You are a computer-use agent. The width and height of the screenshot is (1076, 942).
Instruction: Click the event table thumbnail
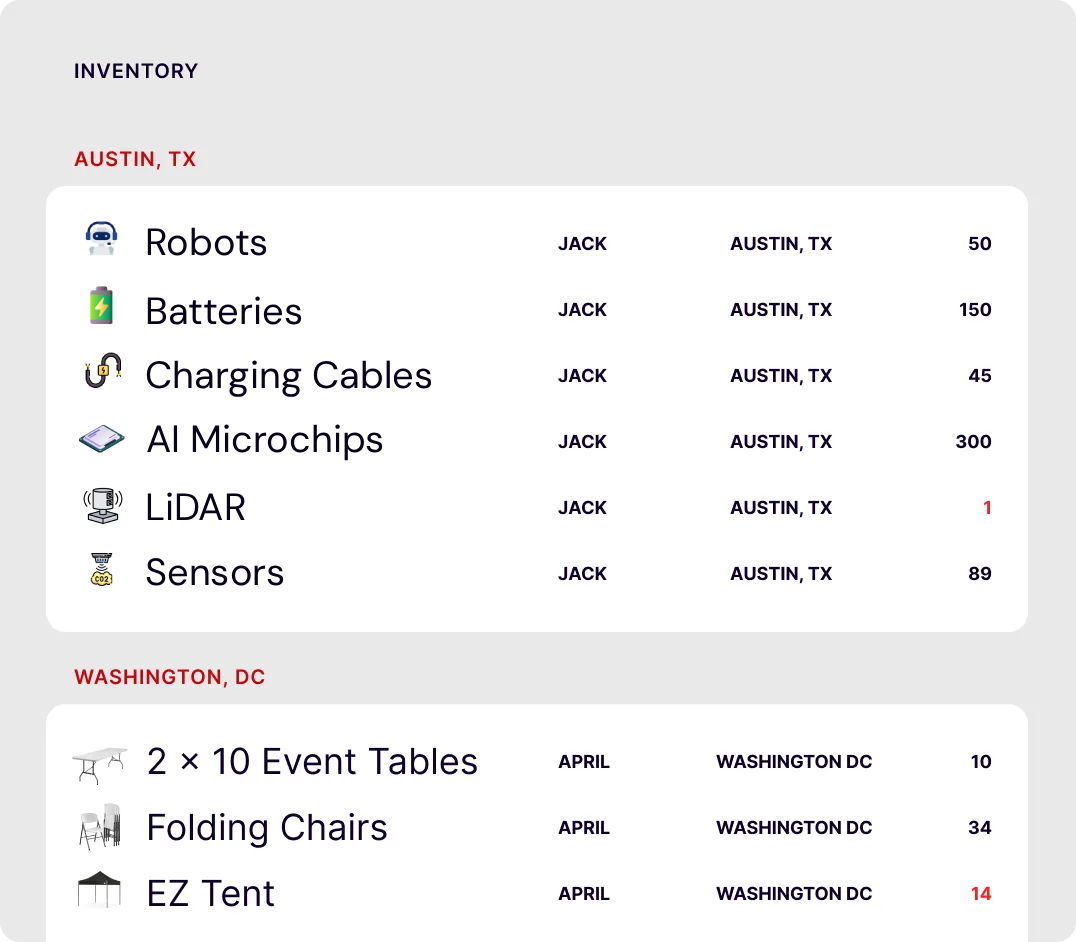coord(100,765)
